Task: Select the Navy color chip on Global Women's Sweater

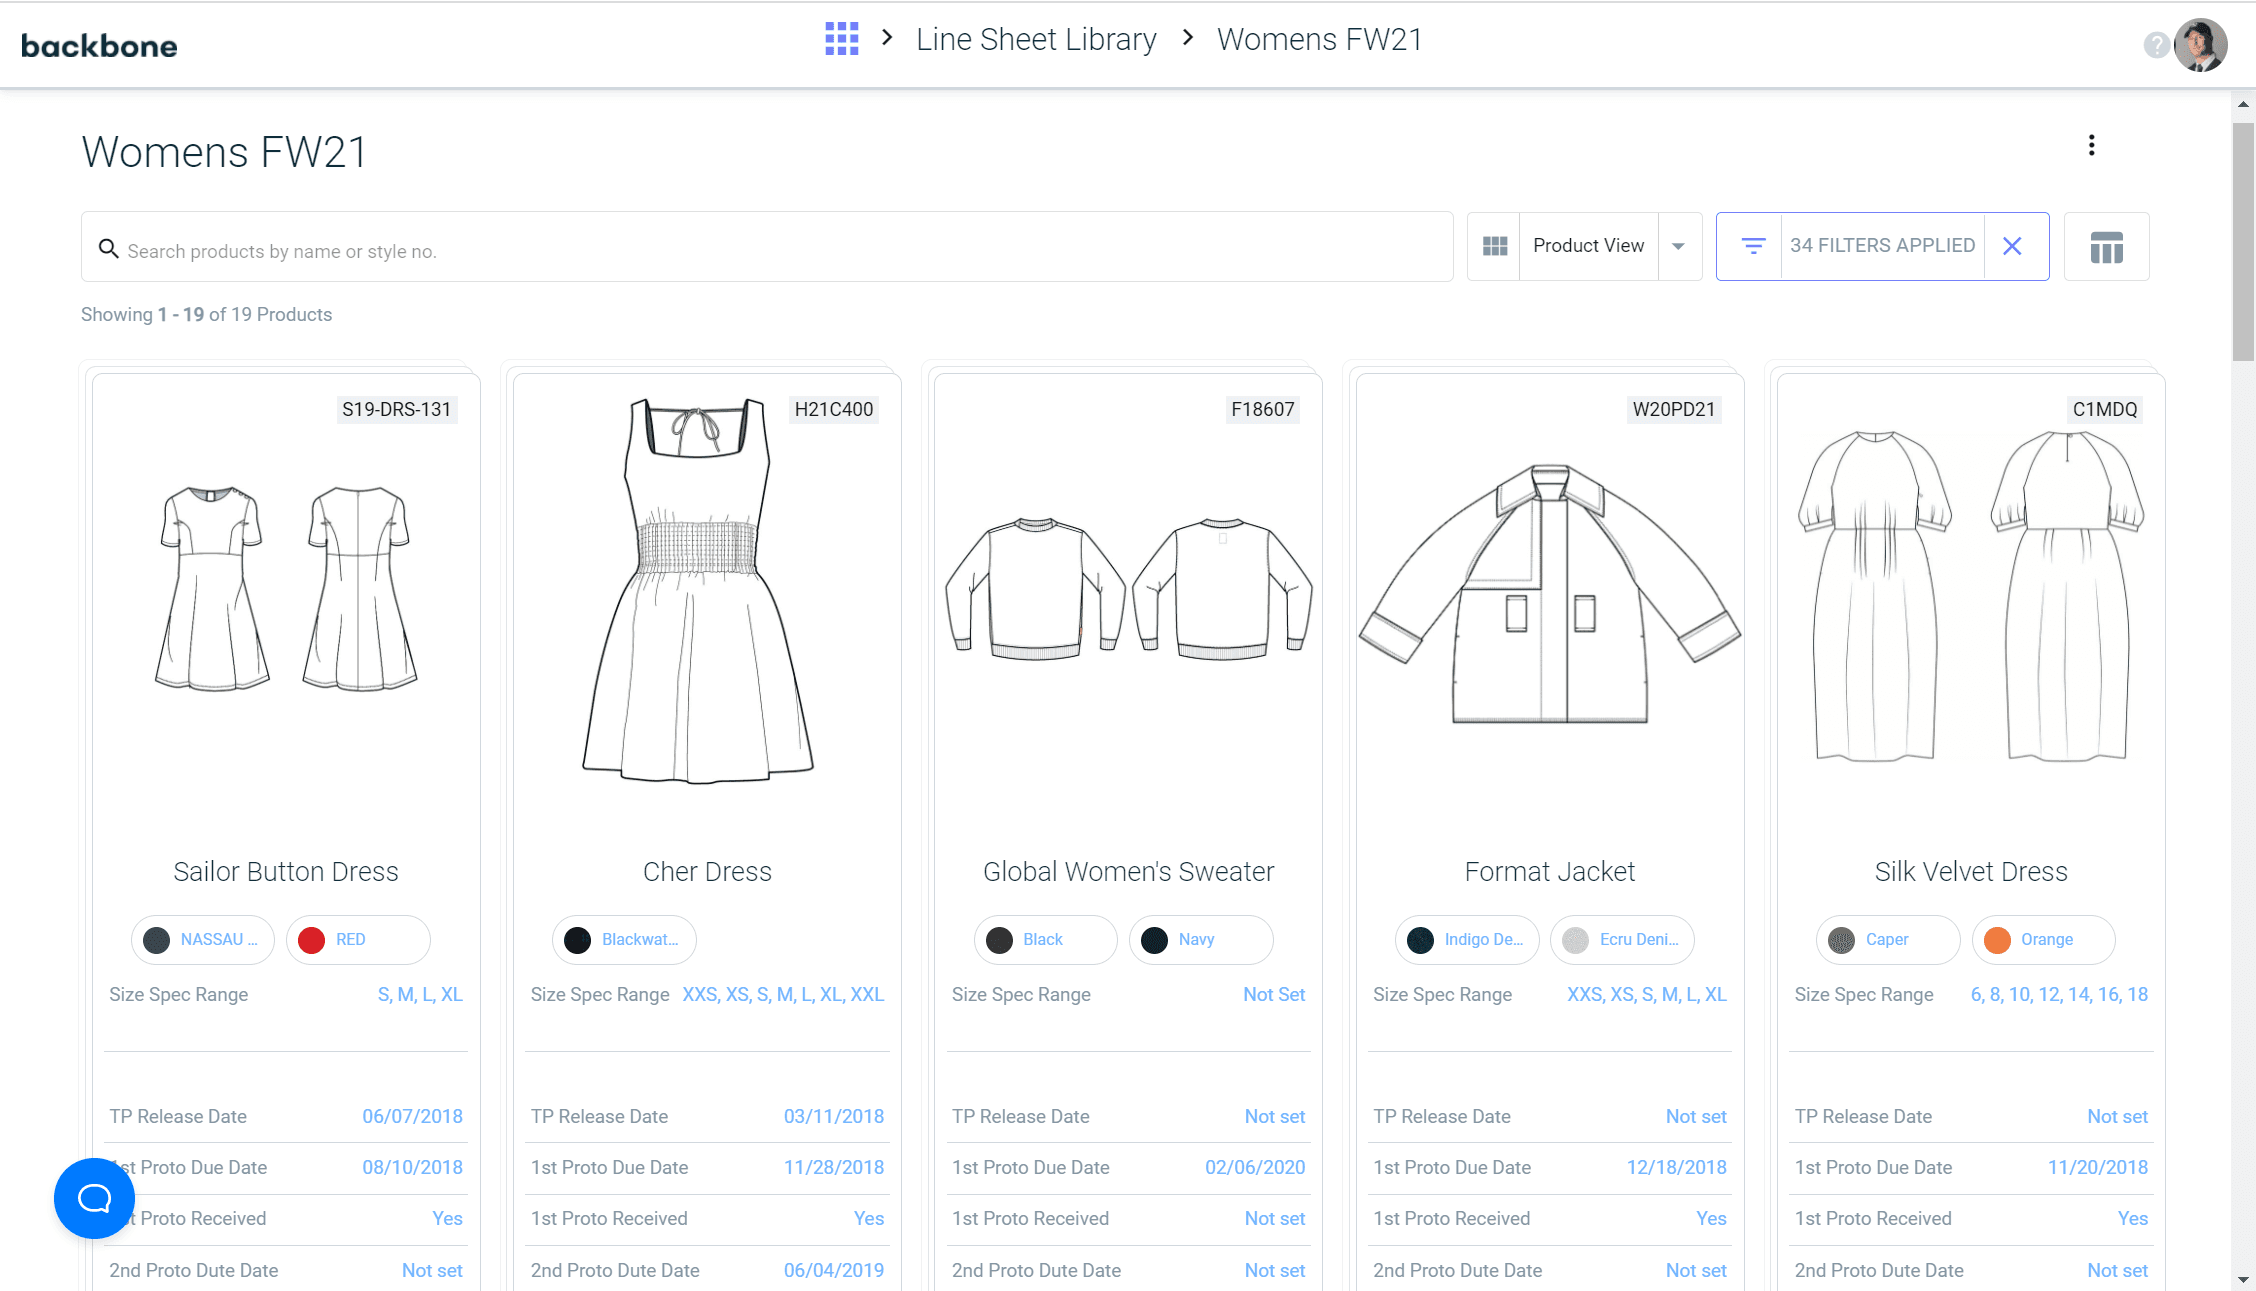Action: [1200, 940]
